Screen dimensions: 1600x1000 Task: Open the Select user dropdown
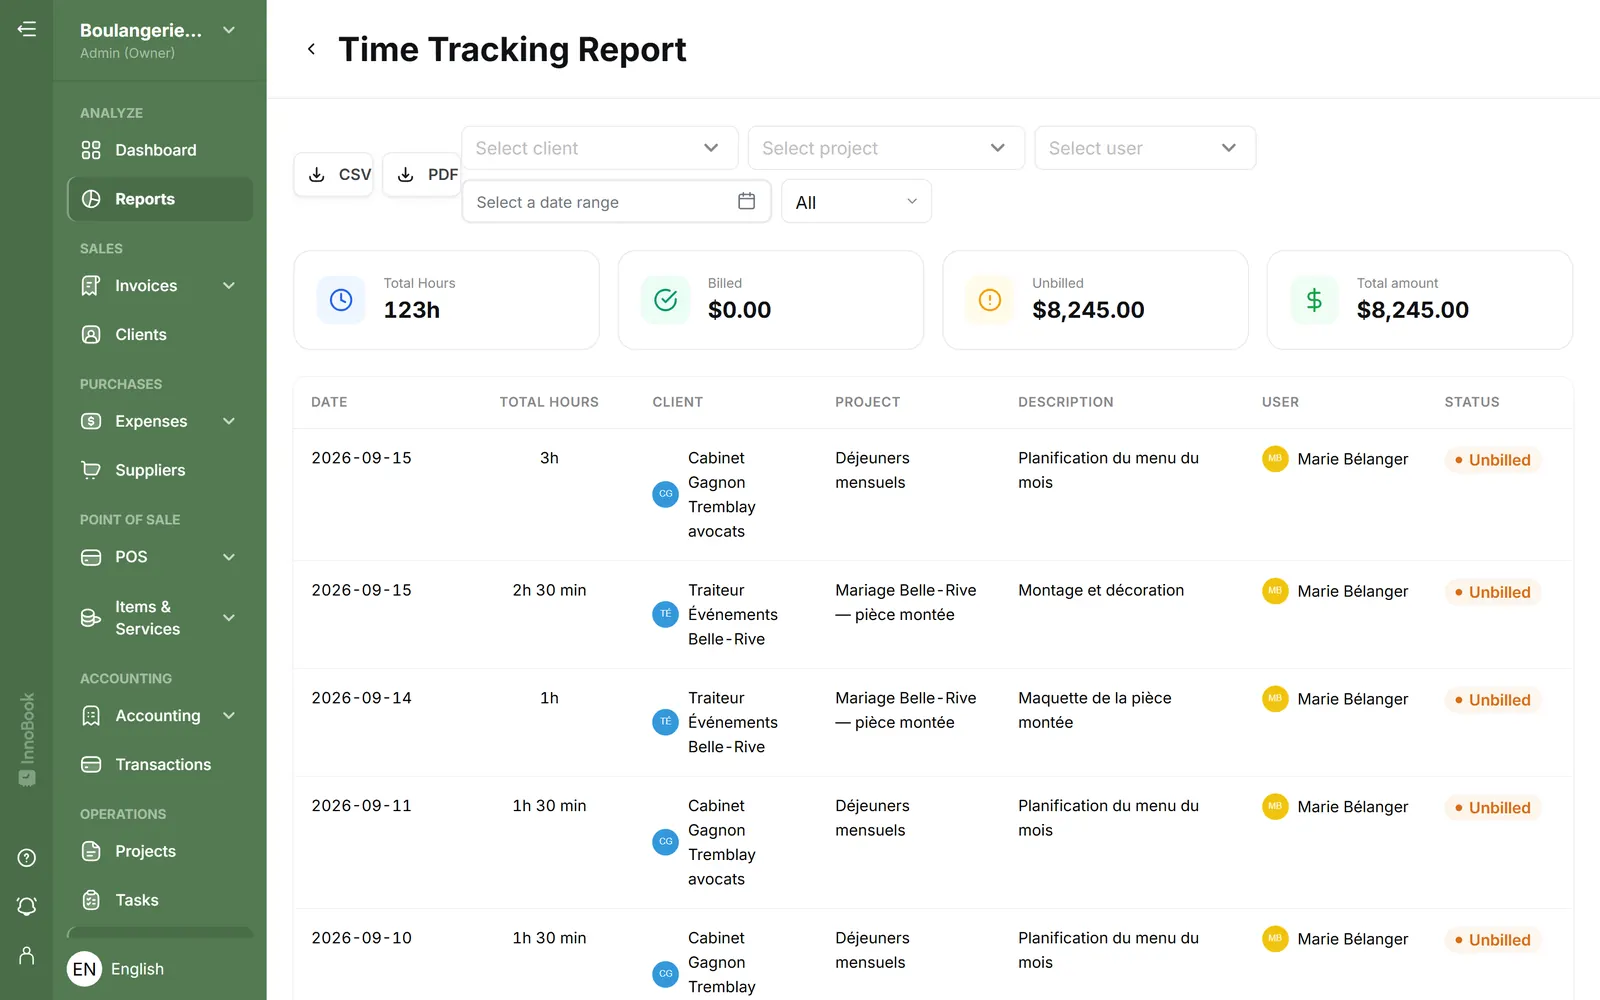pos(1145,148)
